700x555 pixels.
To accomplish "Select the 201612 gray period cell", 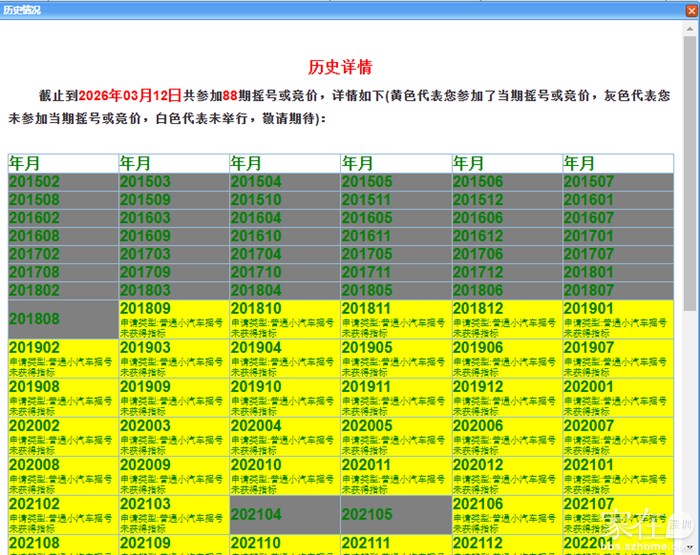I will coord(506,236).
